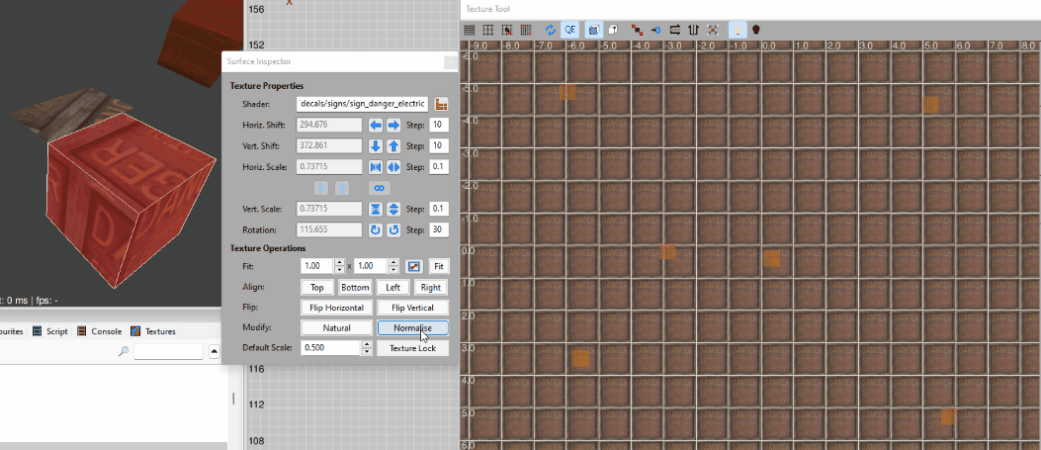Viewport: 1041px width, 450px height.
Task: Toggle the scale link chain icon
Action: tap(378, 188)
